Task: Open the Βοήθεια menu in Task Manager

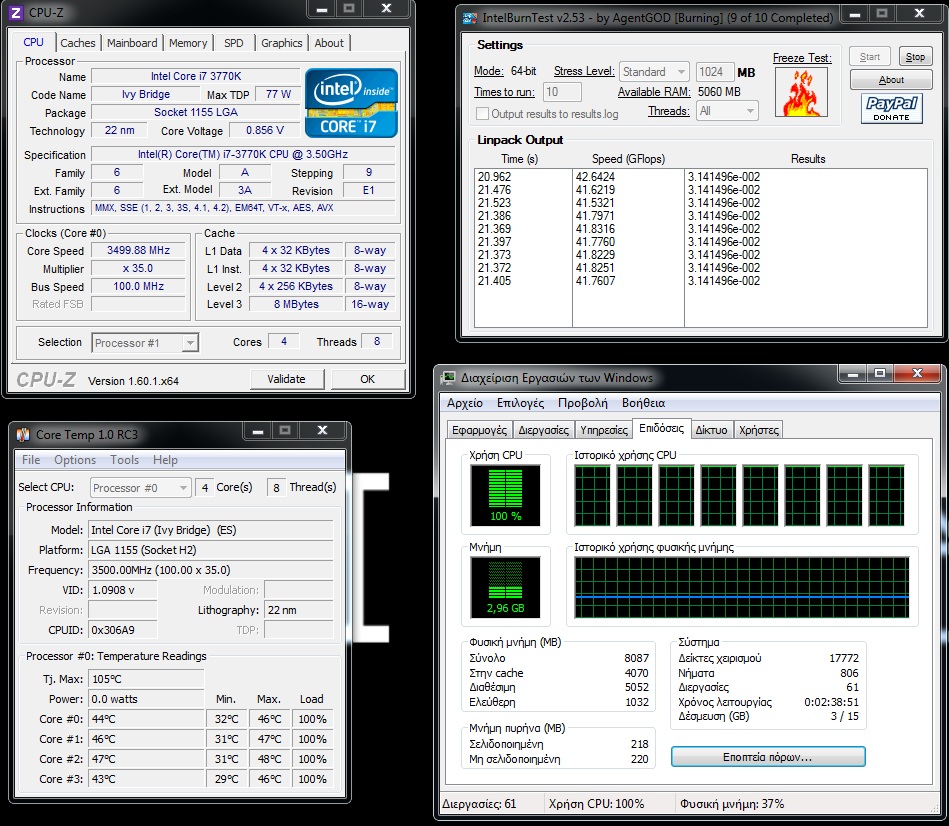Action: [x=643, y=403]
